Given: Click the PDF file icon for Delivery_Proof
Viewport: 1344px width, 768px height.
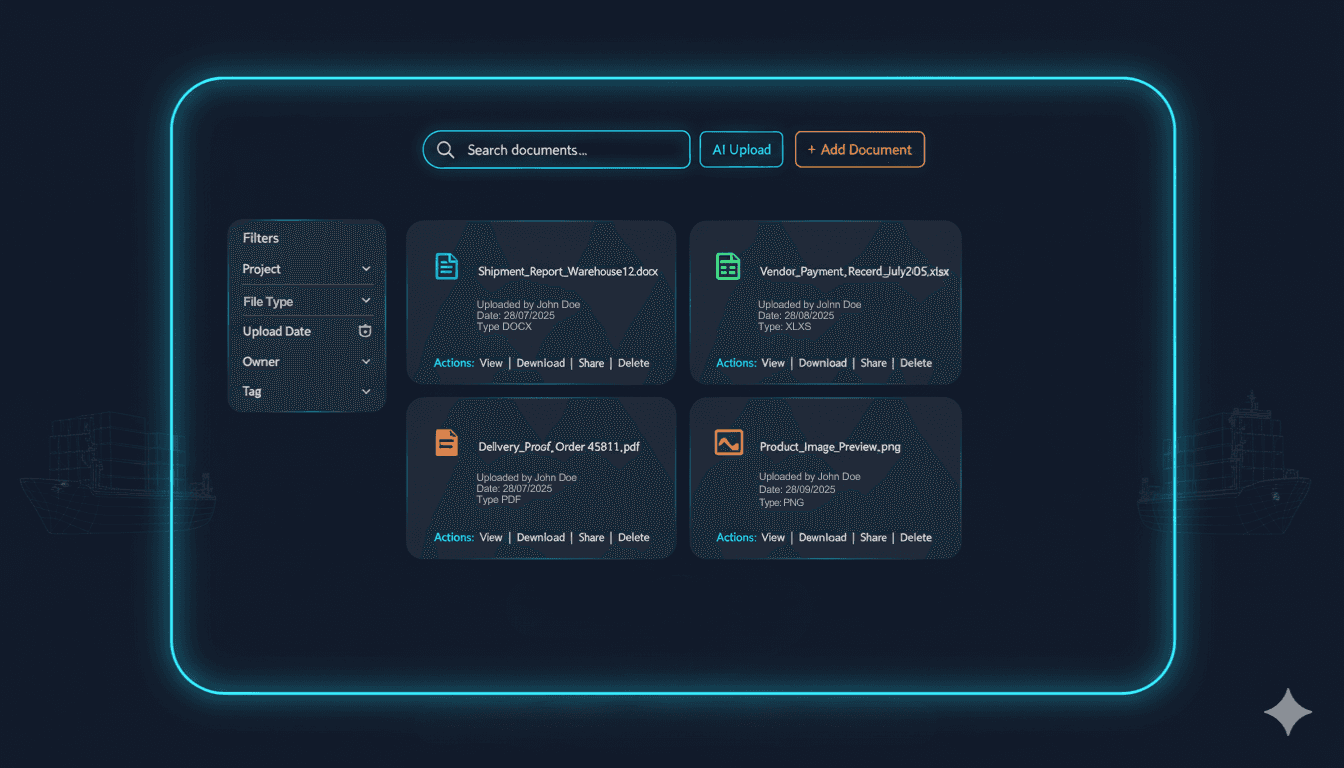Looking at the screenshot, I should (446, 442).
